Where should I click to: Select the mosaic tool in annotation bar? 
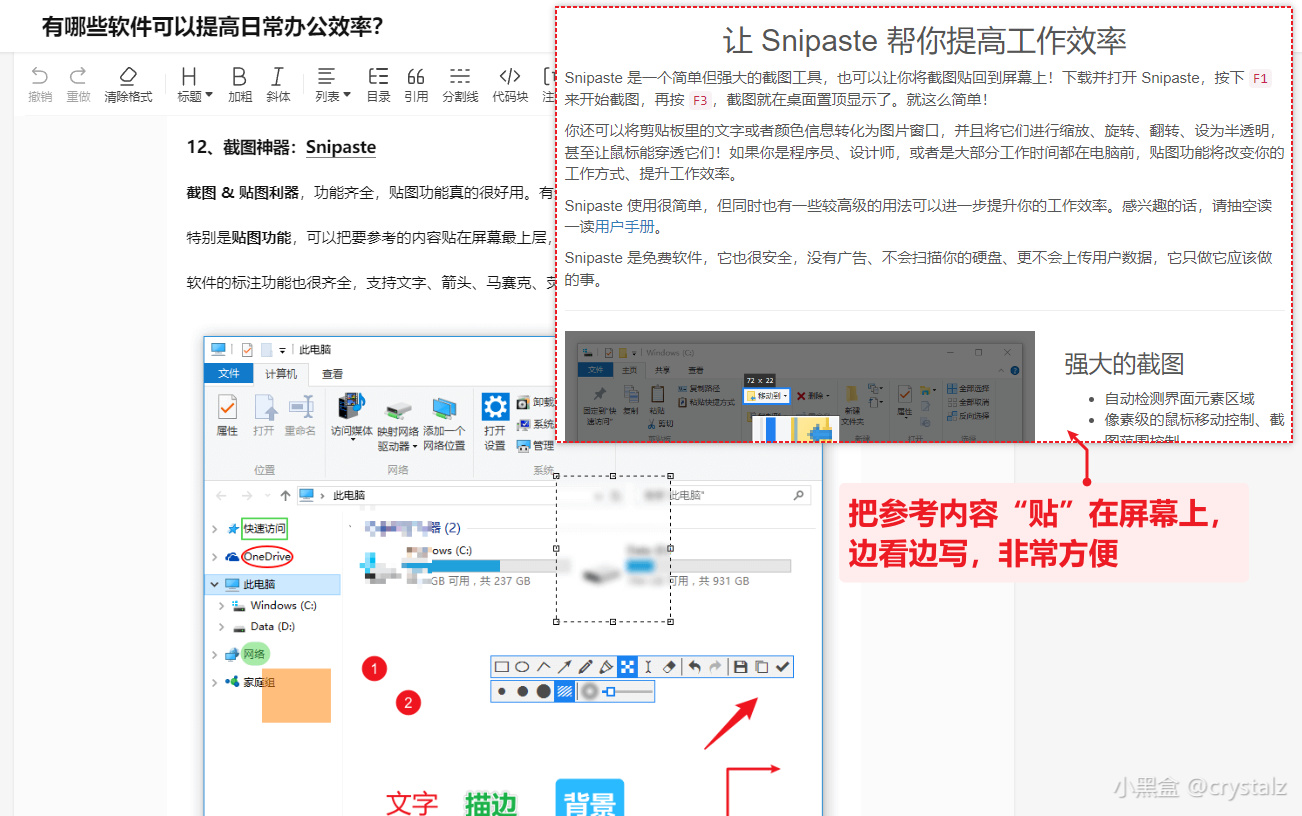pyautogui.click(x=629, y=666)
